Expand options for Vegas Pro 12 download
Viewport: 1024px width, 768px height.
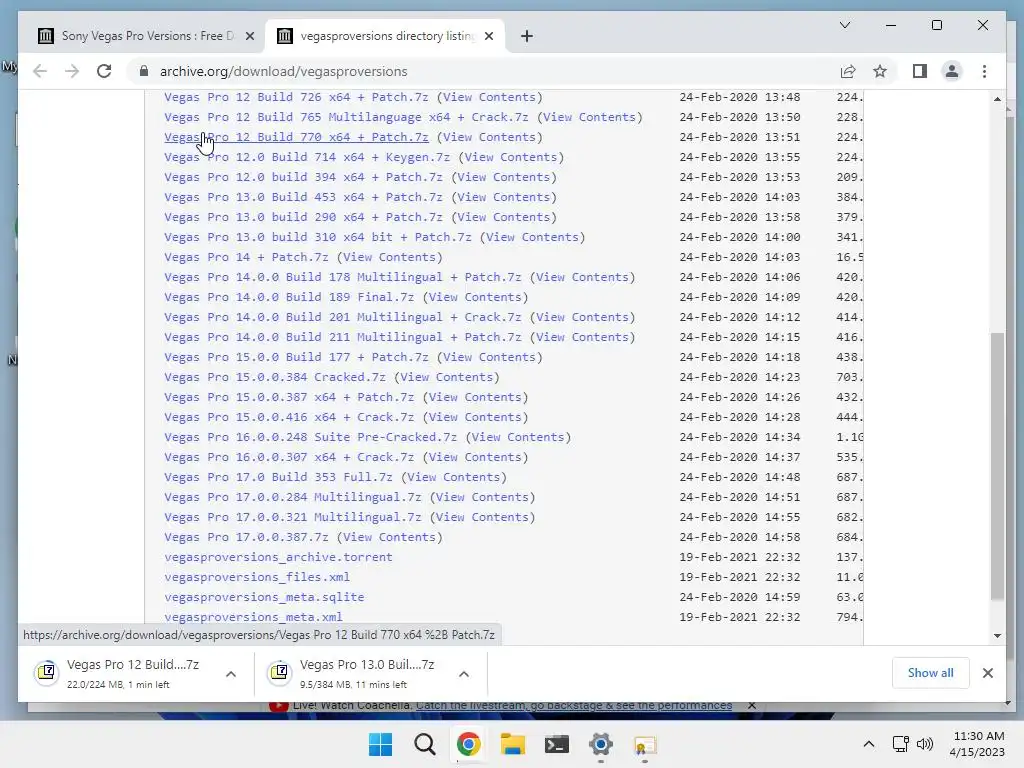(x=231, y=674)
